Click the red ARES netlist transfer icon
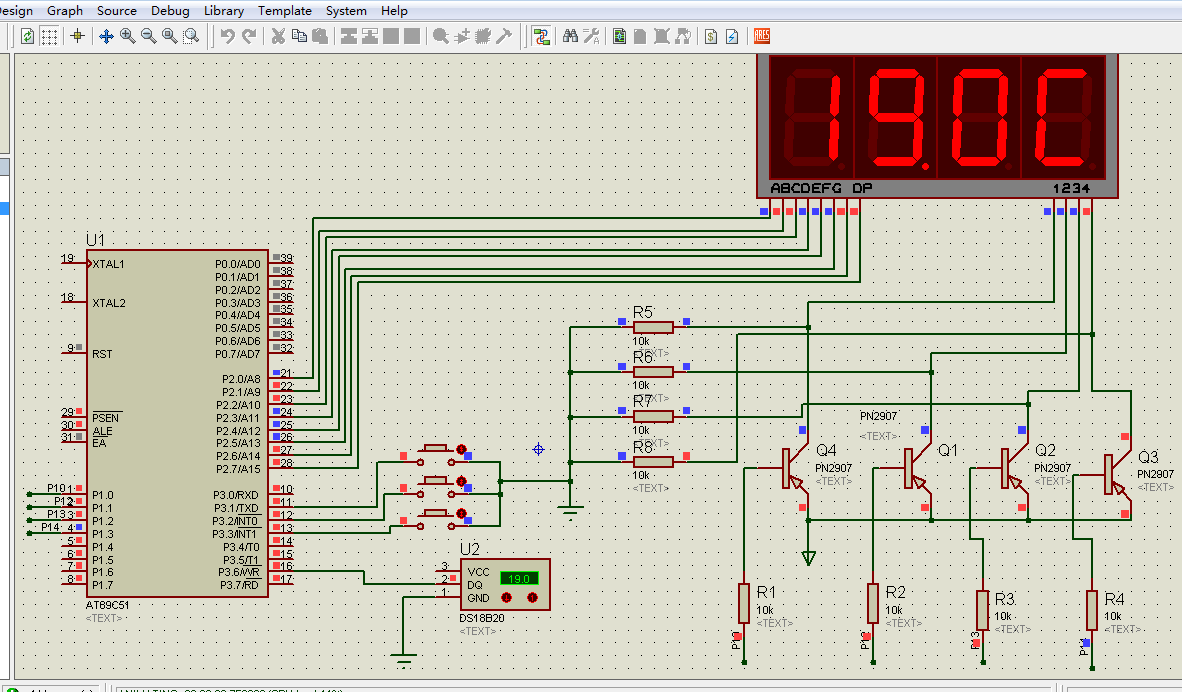 tap(761, 36)
